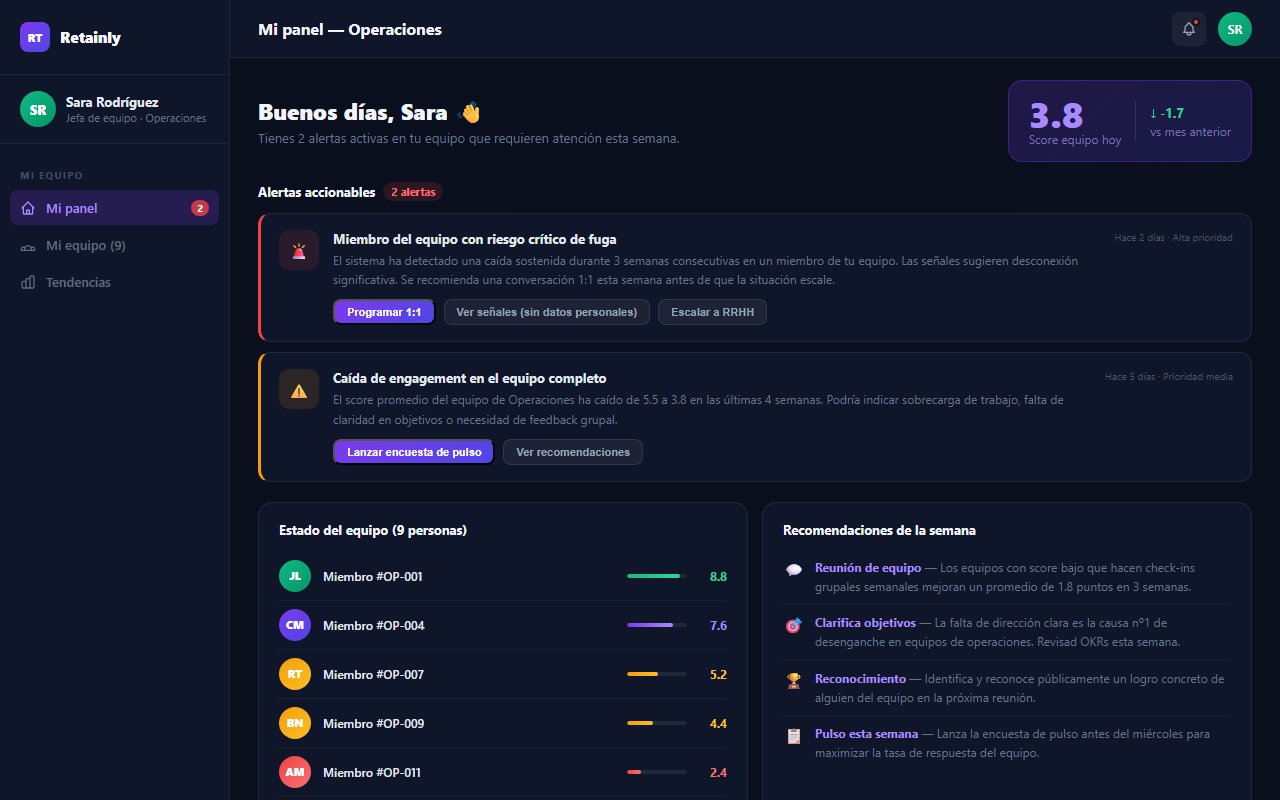
Task: Click the AM avatar for Miembro #OP-011
Action: [x=295, y=772]
